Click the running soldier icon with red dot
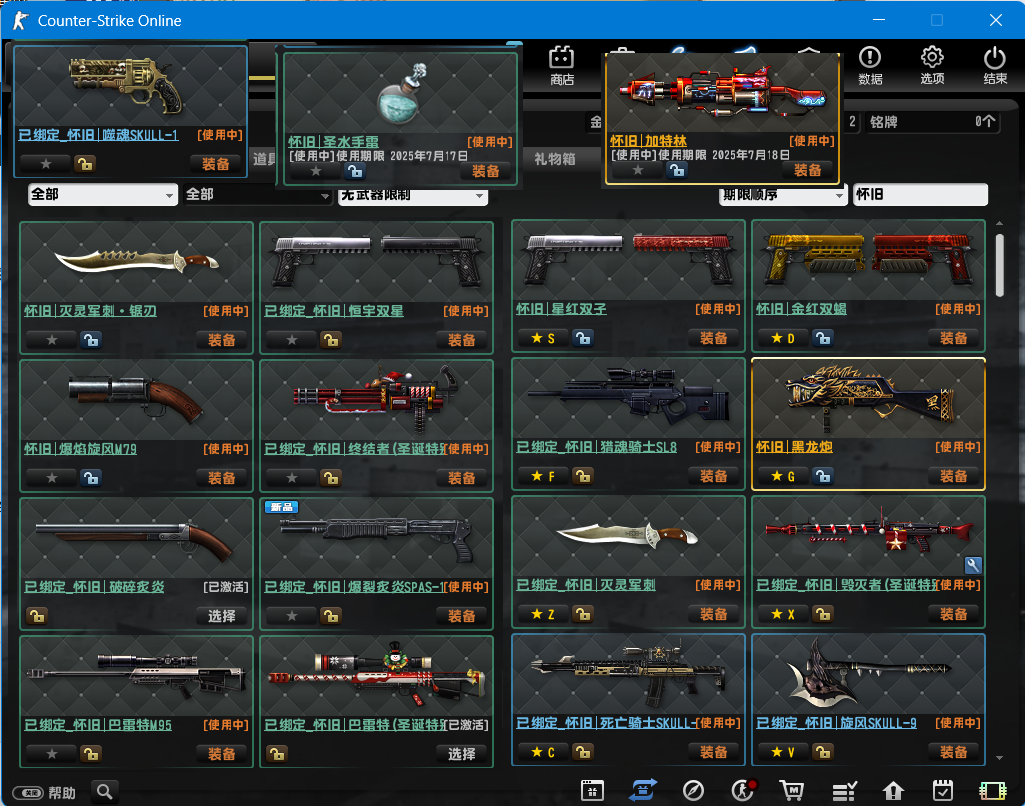The width and height of the screenshot is (1025, 806). pos(743,791)
